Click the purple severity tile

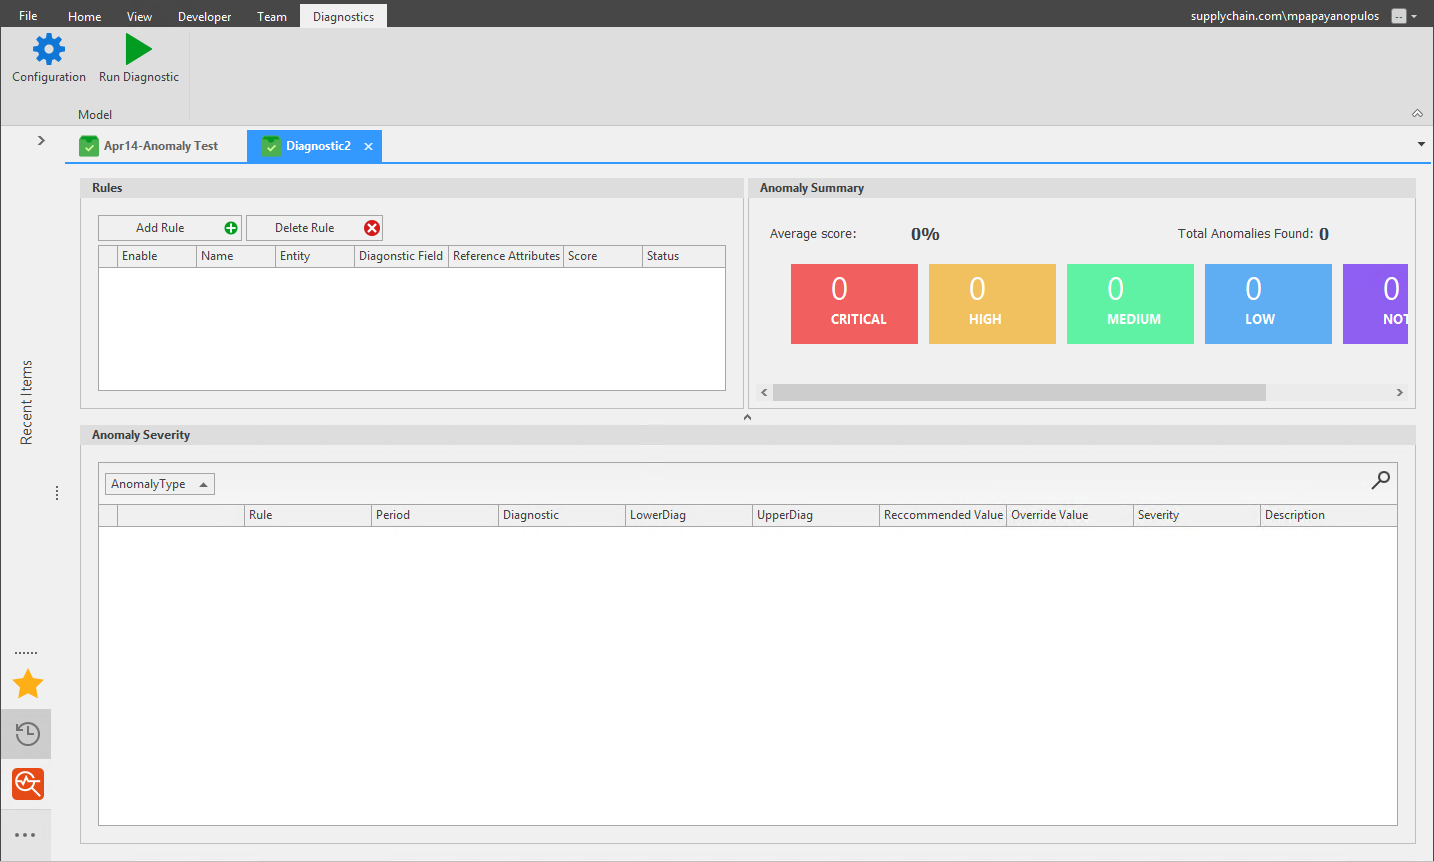1375,304
